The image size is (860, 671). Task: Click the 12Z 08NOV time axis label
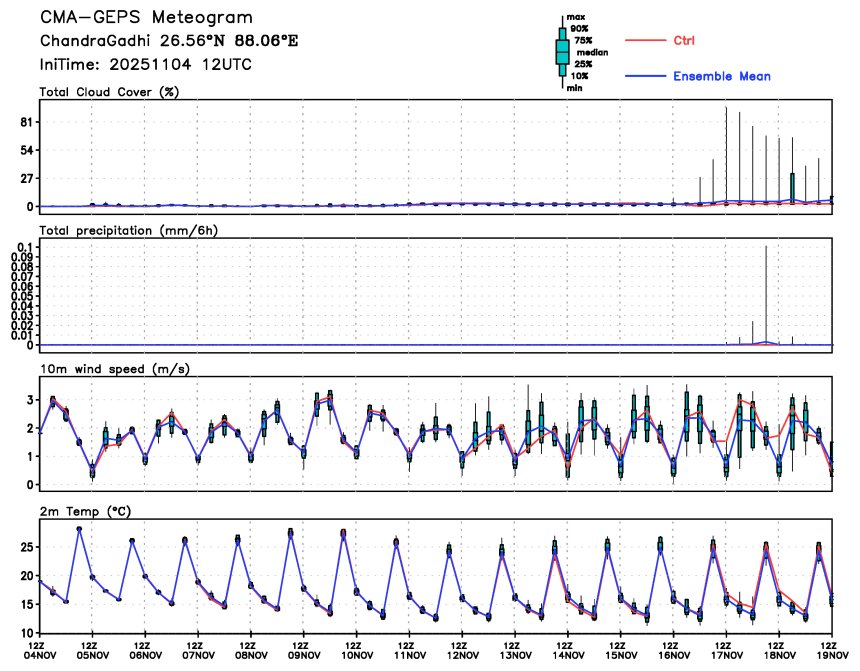[x=251, y=651]
